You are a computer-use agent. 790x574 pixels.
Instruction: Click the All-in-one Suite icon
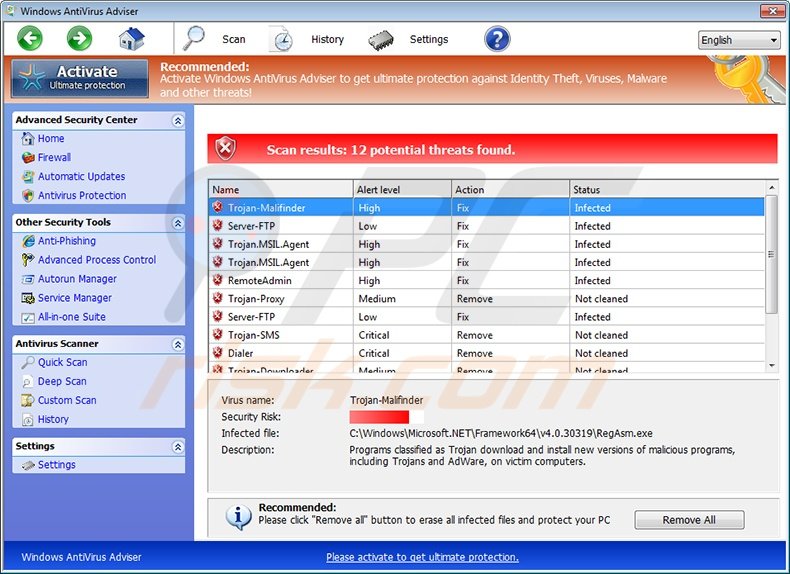[28, 317]
